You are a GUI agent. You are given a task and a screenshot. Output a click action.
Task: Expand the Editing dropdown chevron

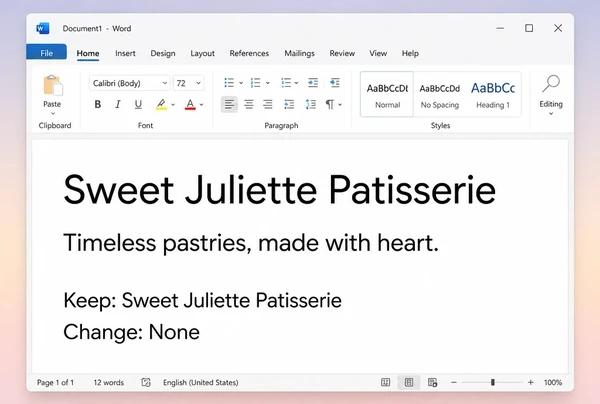tap(551, 114)
